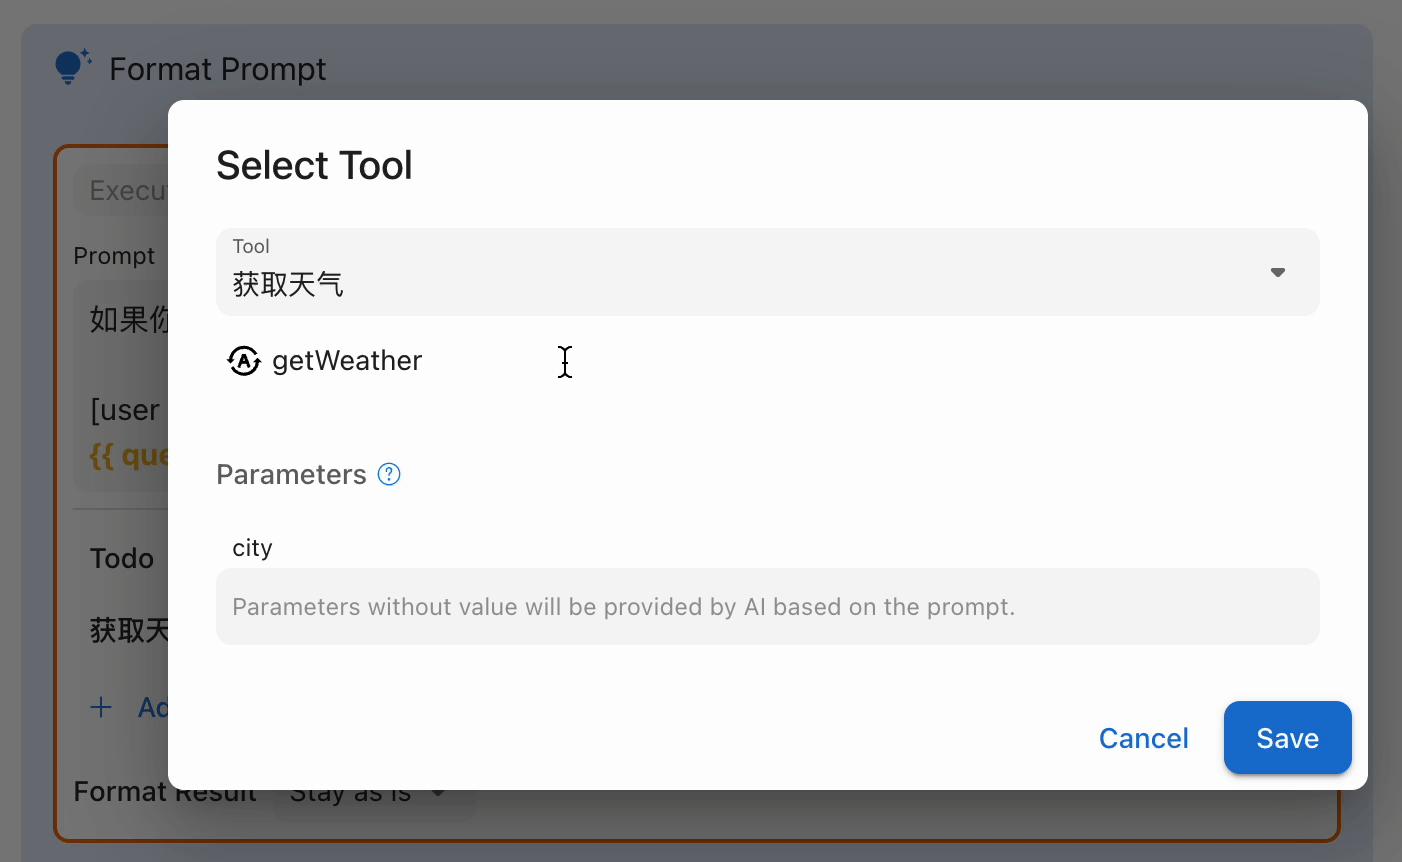The height and width of the screenshot is (862, 1402).
Task: Click the city parameter input field
Action: (767, 607)
